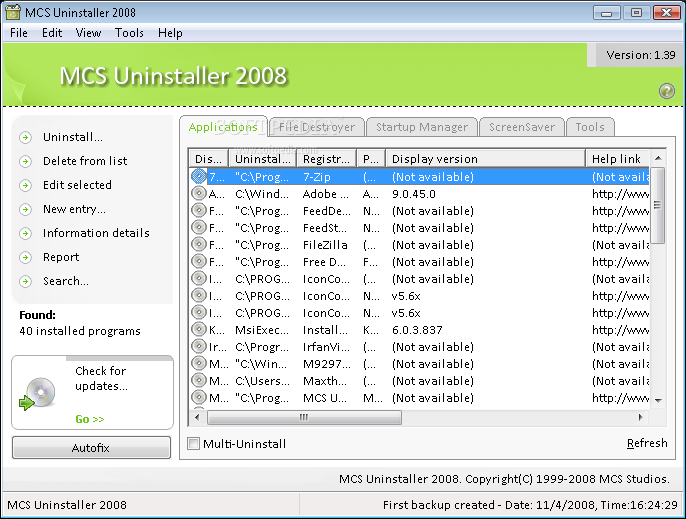
Task: Click the disc icon of the MCS U... row
Action: coord(199,397)
